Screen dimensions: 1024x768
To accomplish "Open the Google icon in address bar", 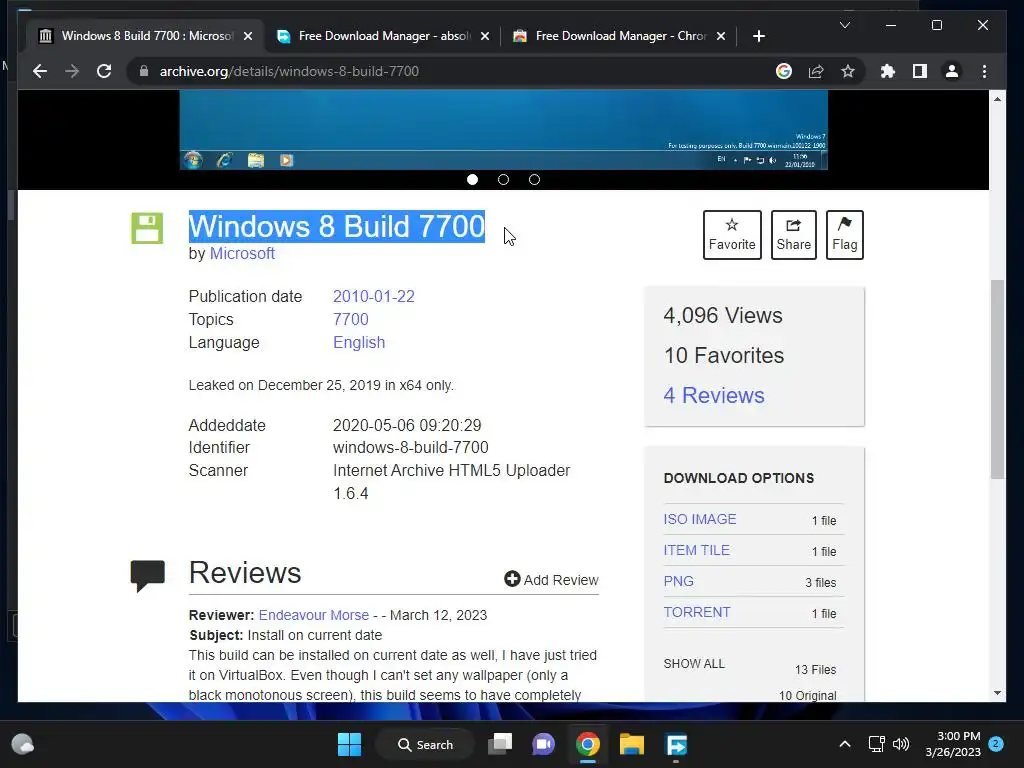I will [784, 71].
